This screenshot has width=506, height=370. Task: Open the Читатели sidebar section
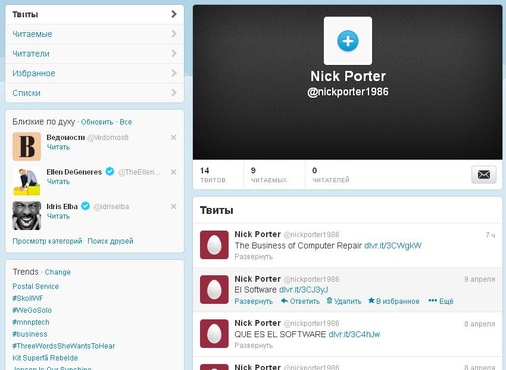[x=95, y=54]
